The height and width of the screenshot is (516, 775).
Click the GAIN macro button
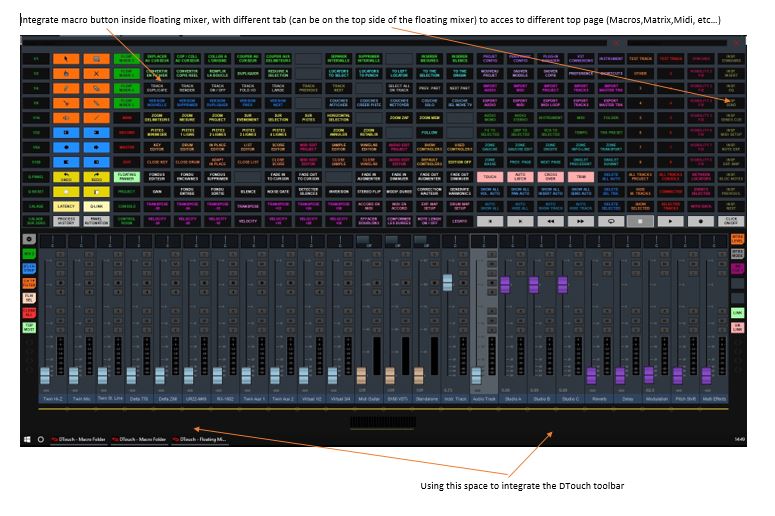(x=157, y=192)
